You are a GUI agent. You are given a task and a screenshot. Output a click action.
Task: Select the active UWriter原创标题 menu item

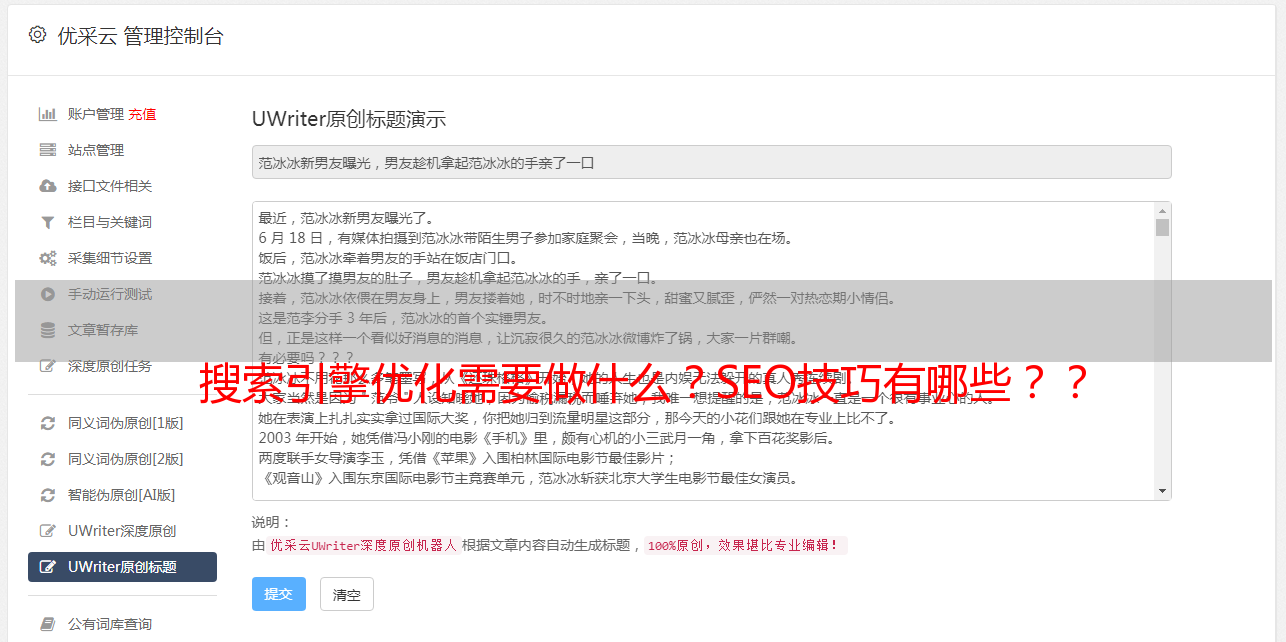point(122,567)
